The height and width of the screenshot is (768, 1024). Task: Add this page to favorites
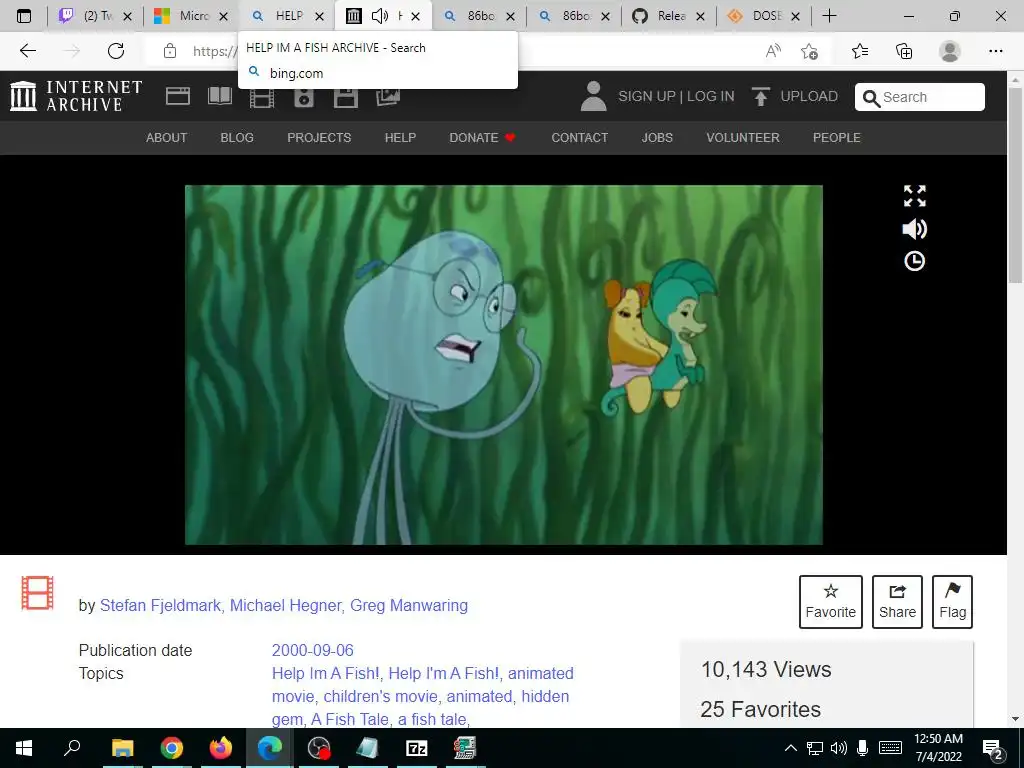[x=810, y=51]
